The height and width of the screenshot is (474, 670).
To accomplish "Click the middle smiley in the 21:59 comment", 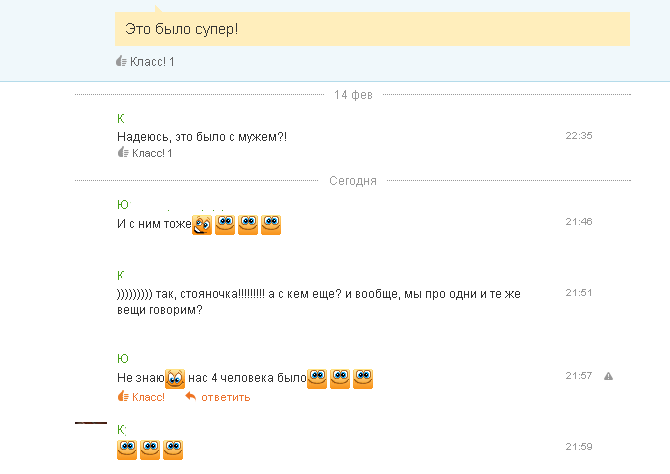I will (150, 450).
